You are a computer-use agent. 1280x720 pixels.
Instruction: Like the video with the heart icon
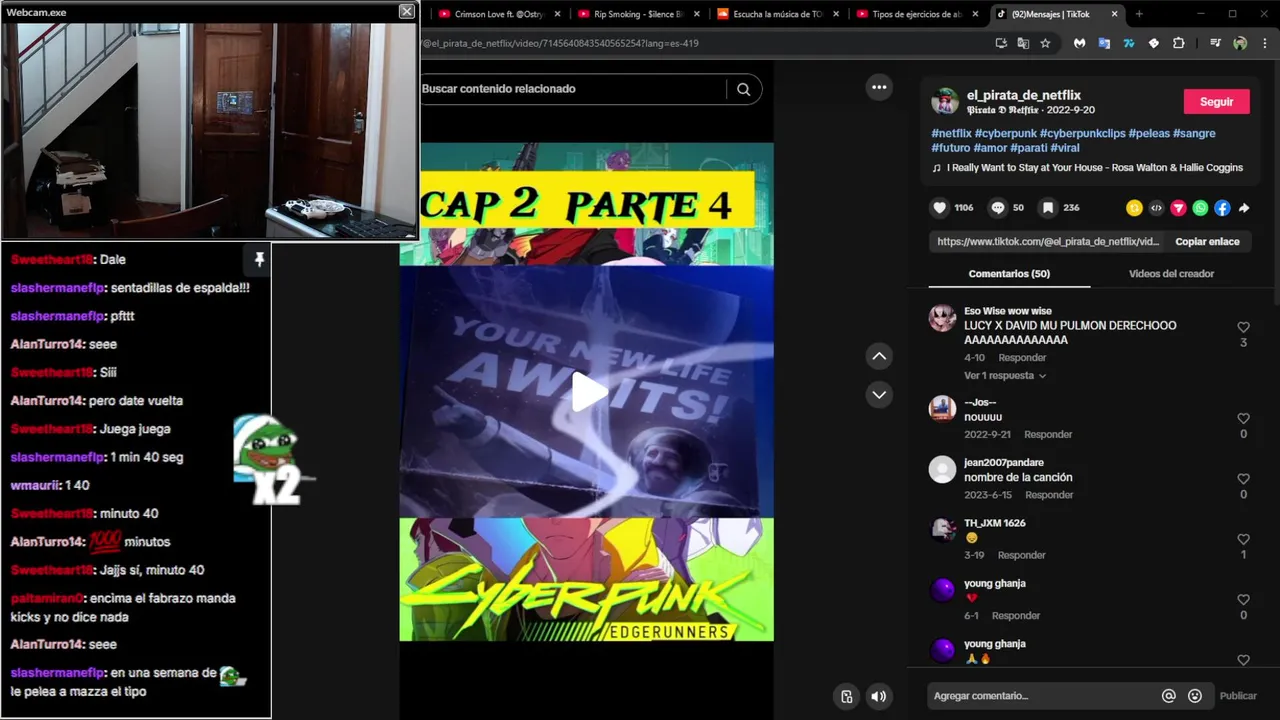click(x=939, y=208)
